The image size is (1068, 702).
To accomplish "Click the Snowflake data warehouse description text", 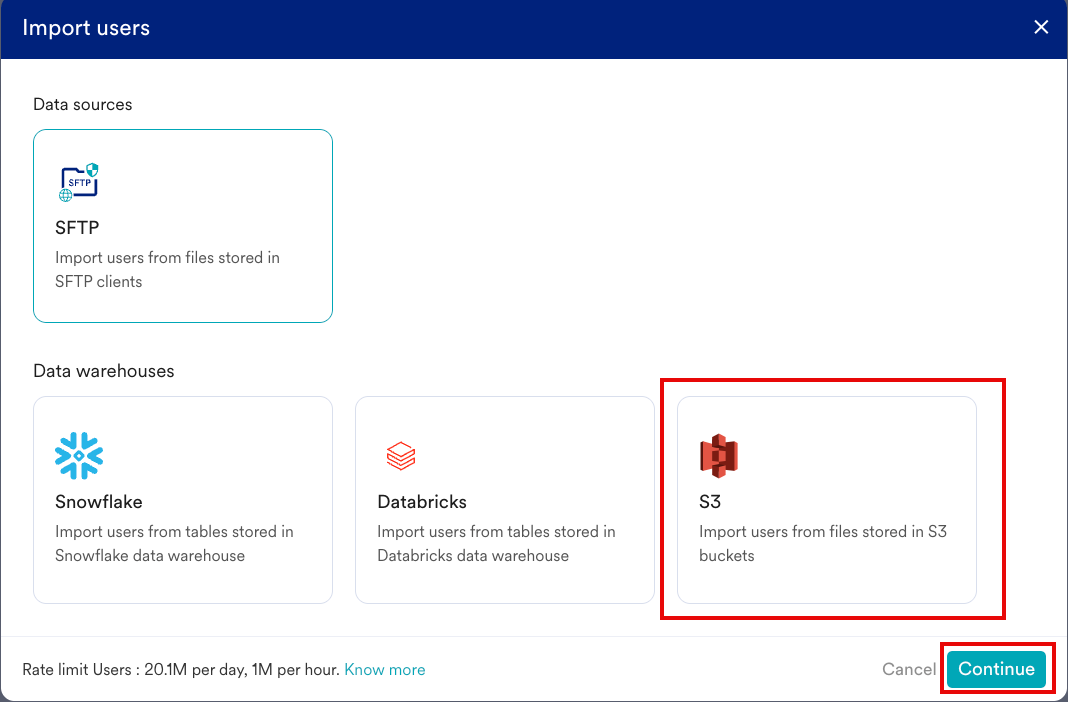I will (174, 544).
